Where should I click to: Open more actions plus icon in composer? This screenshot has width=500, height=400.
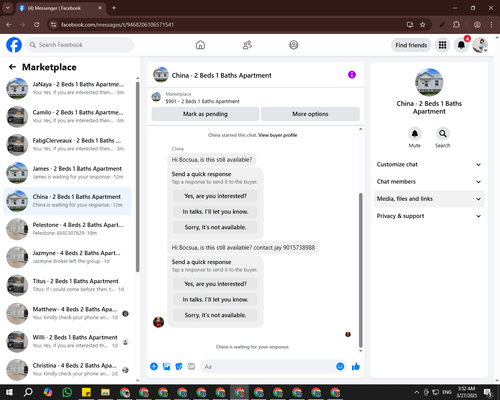click(154, 367)
